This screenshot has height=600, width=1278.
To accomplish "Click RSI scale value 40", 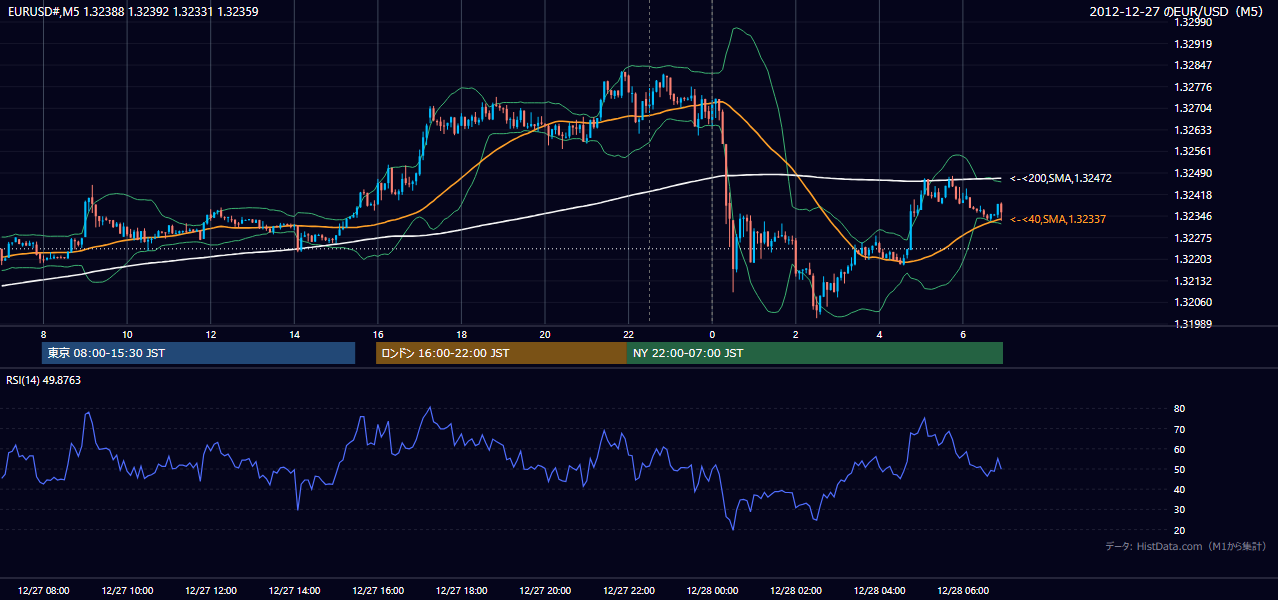I will pyautogui.click(x=1180, y=490).
